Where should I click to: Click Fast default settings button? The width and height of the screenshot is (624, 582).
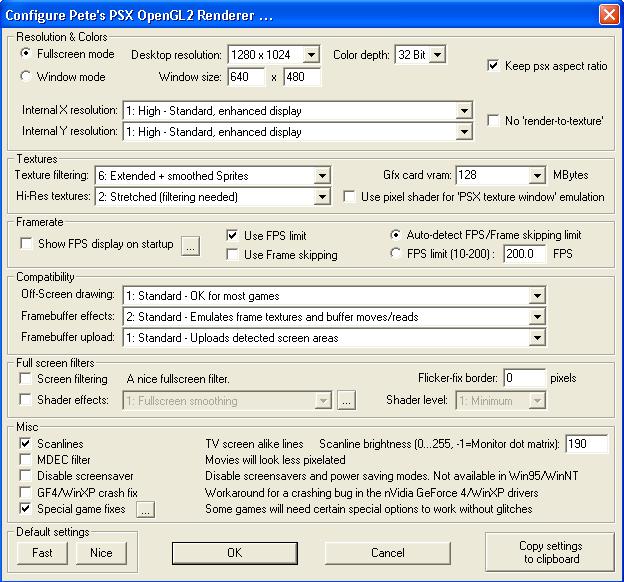click(42, 553)
